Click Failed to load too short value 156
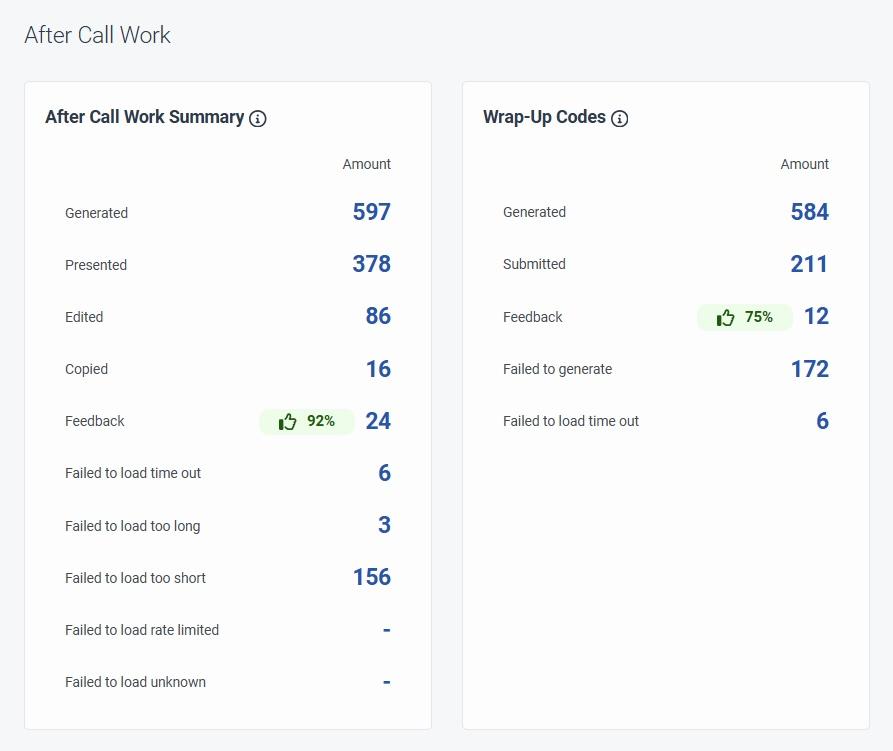Image resolution: width=893 pixels, height=751 pixels. click(372, 576)
